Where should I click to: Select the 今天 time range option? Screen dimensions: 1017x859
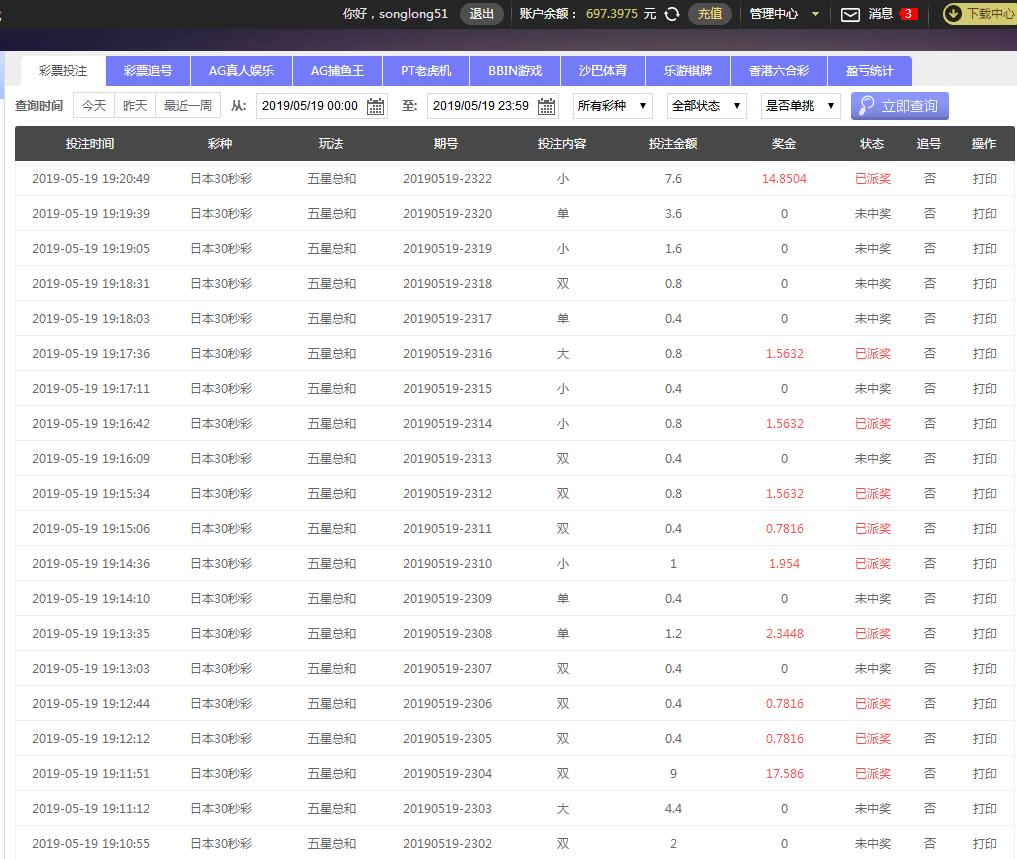click(x=93, y=106)
